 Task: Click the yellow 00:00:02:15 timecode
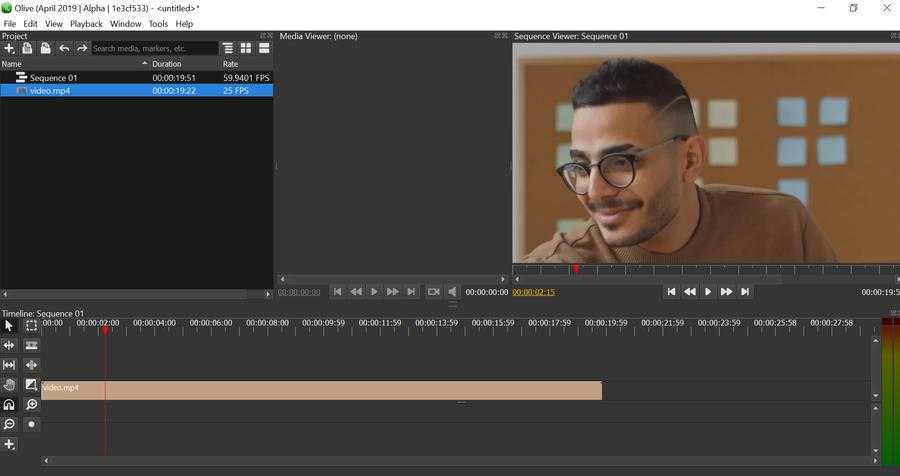point(533,292)
